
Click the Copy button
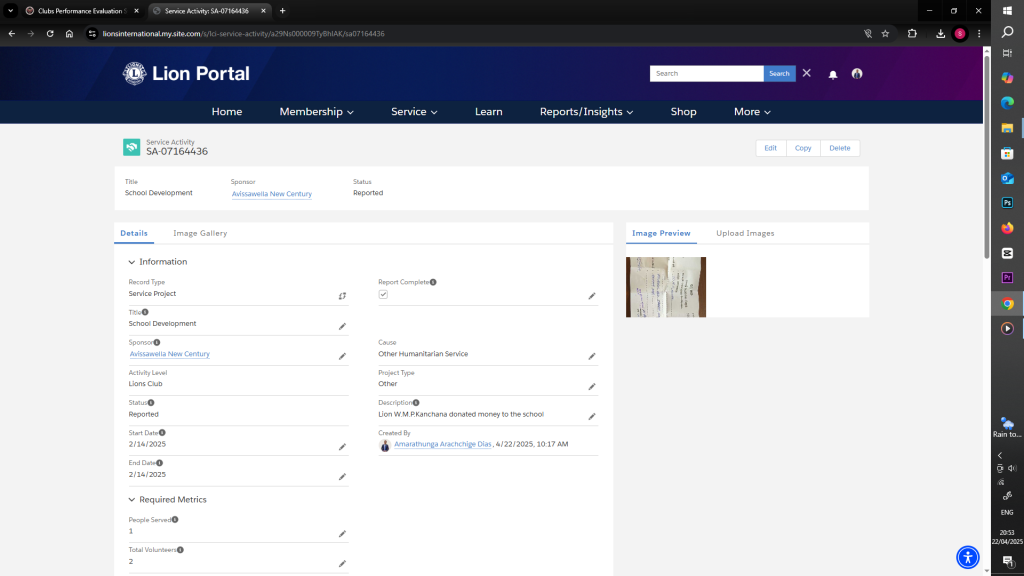(x=803, y=148)
